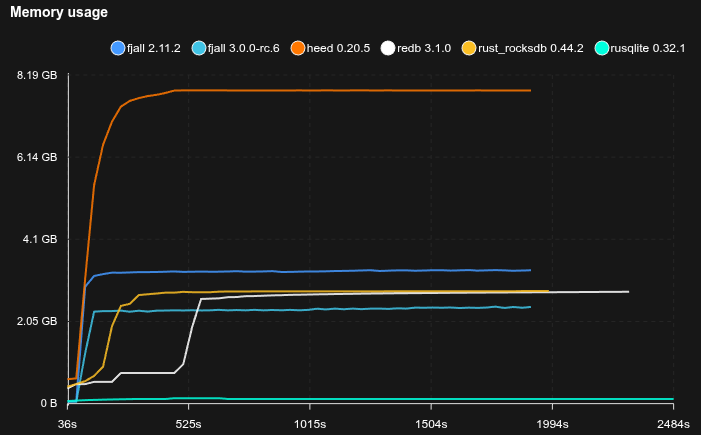Toggle the fjall 2.11.2 legend text
The image size is (701, 435).
154,48
